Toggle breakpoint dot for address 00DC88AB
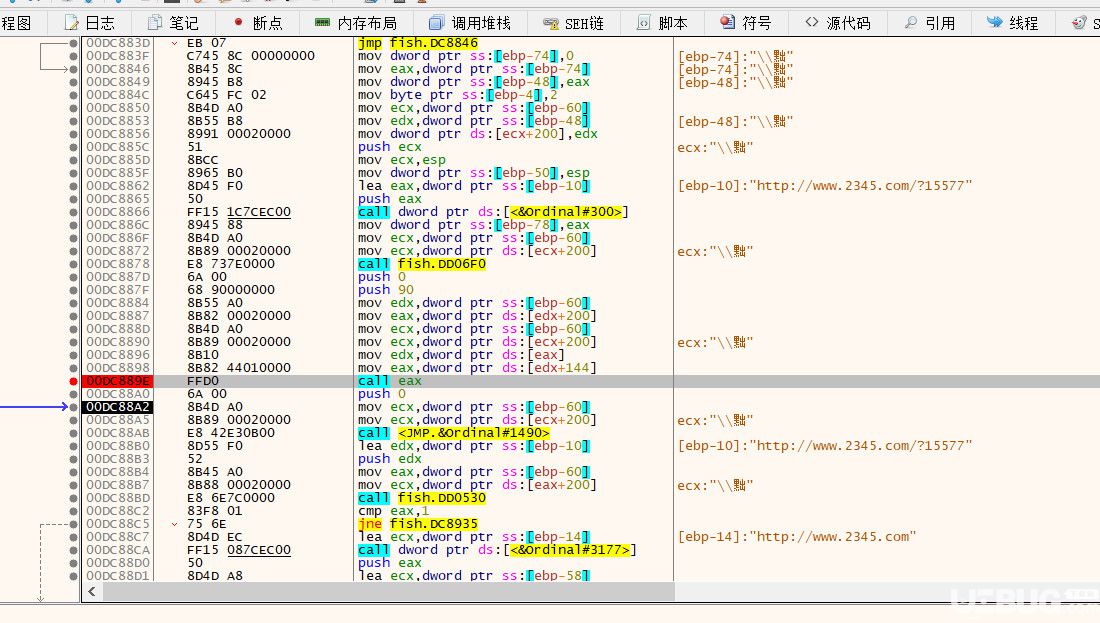Screen dimensions: 1100x623 pos(73,433)
